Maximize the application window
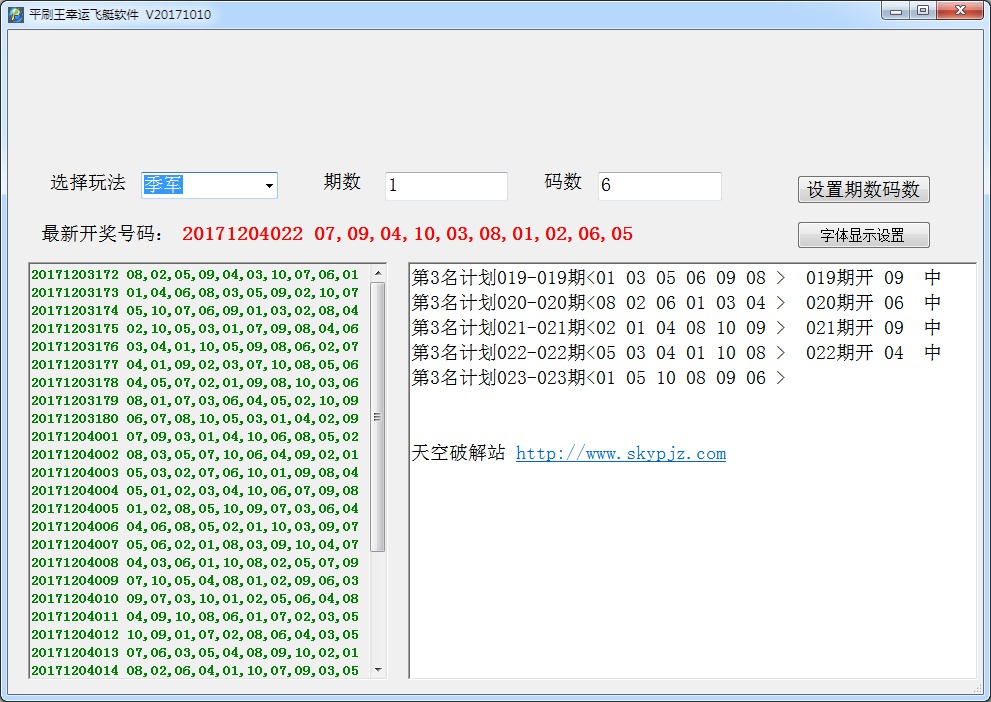Screen dimensions: 991x702 click(922, 11)
